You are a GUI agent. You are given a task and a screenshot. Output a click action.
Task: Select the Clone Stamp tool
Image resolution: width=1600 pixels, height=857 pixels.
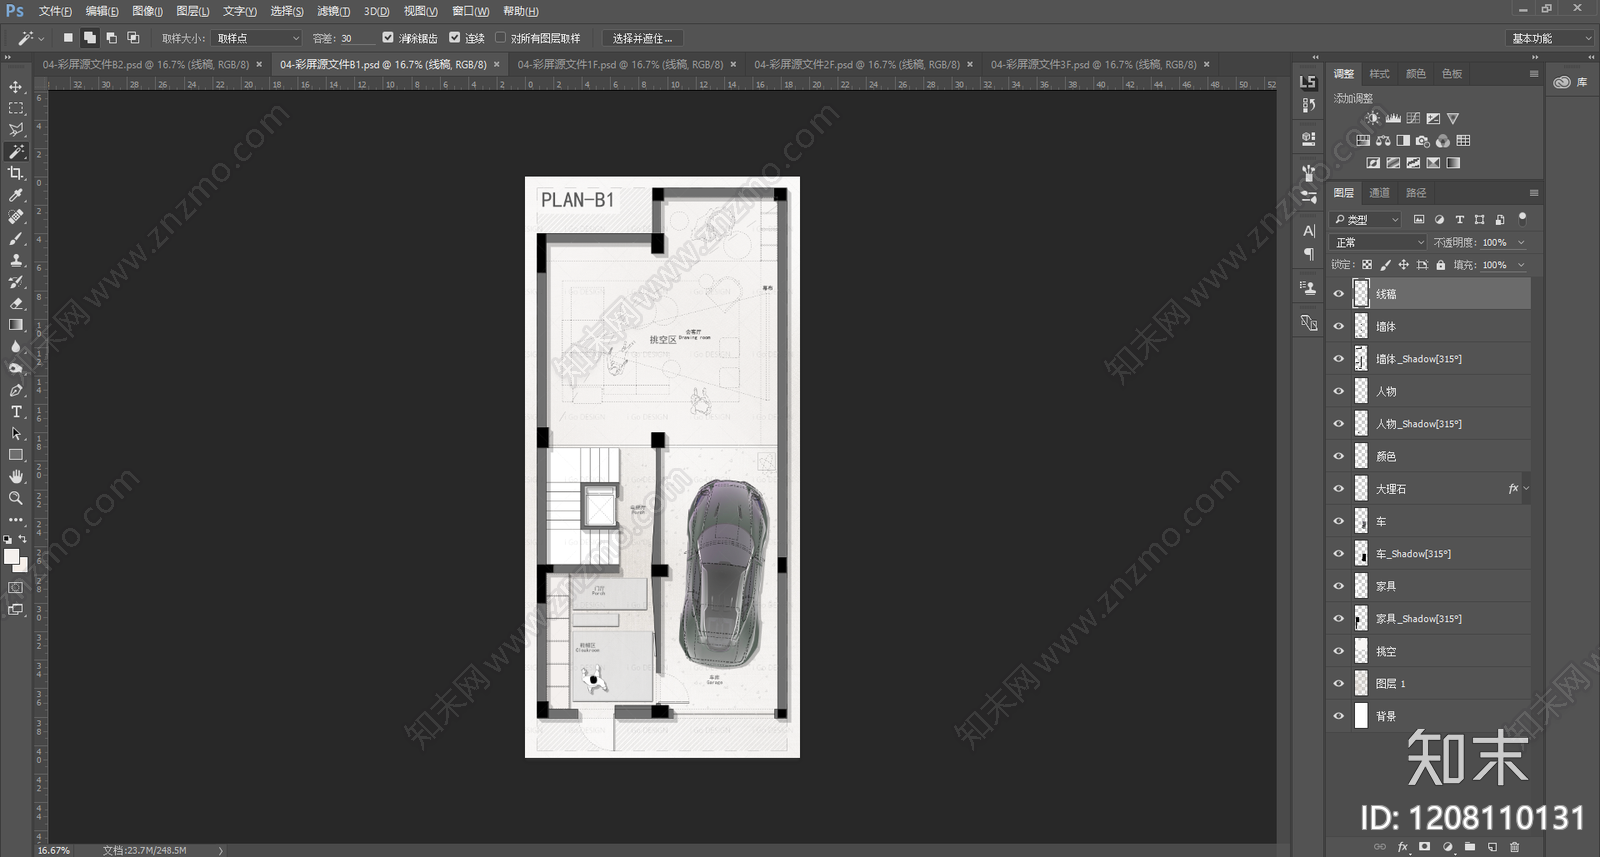click(x=16, y=260)
